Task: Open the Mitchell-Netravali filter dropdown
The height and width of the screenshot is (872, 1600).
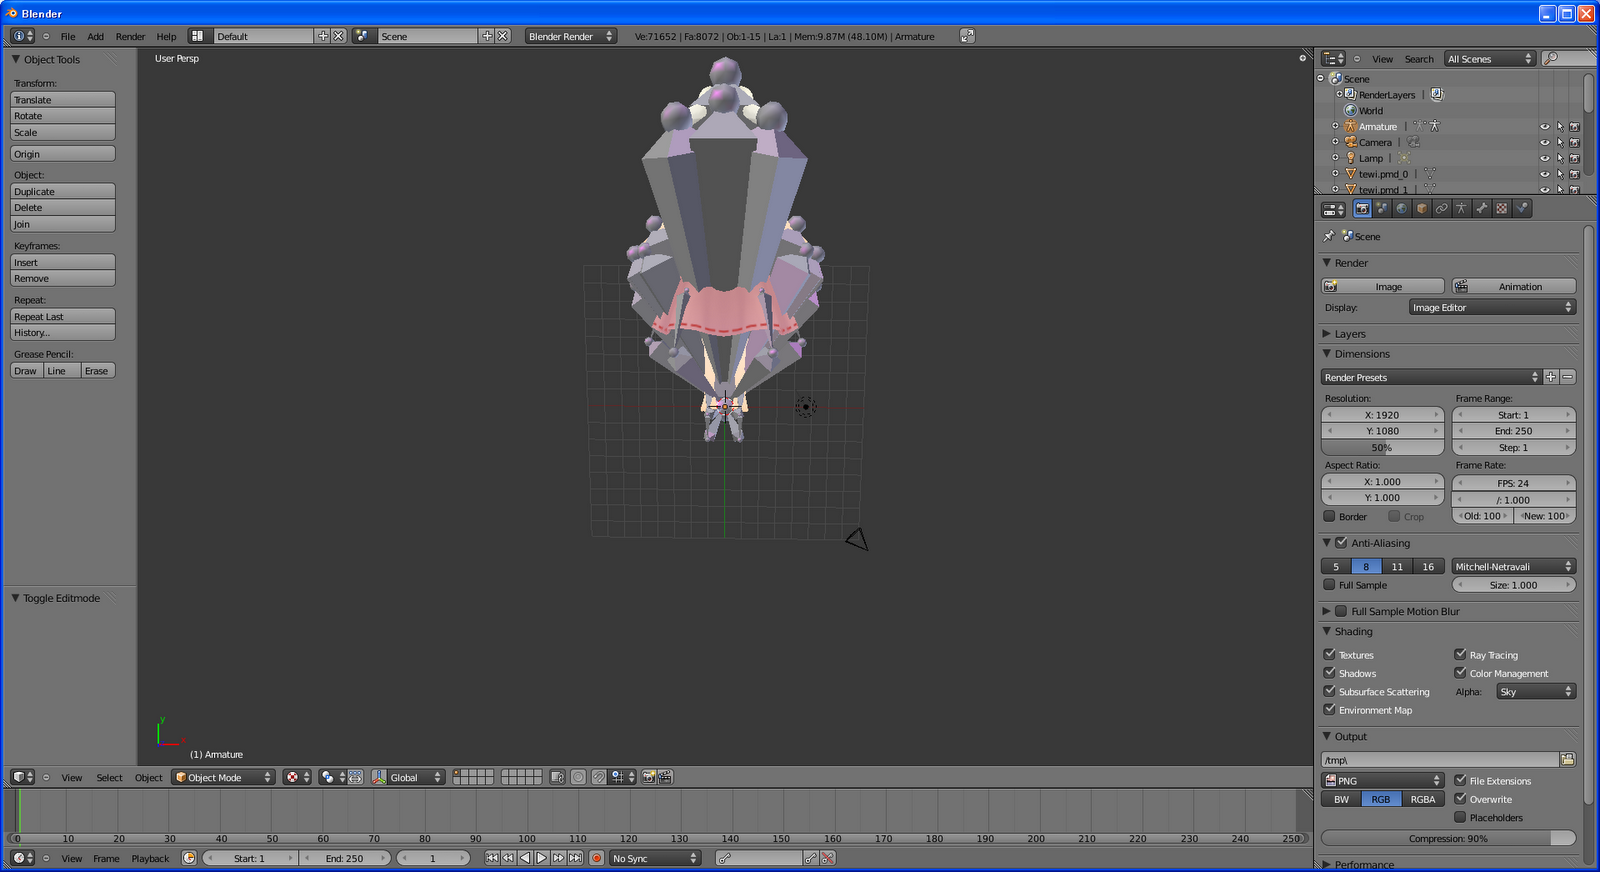Action: (1514, 566)
